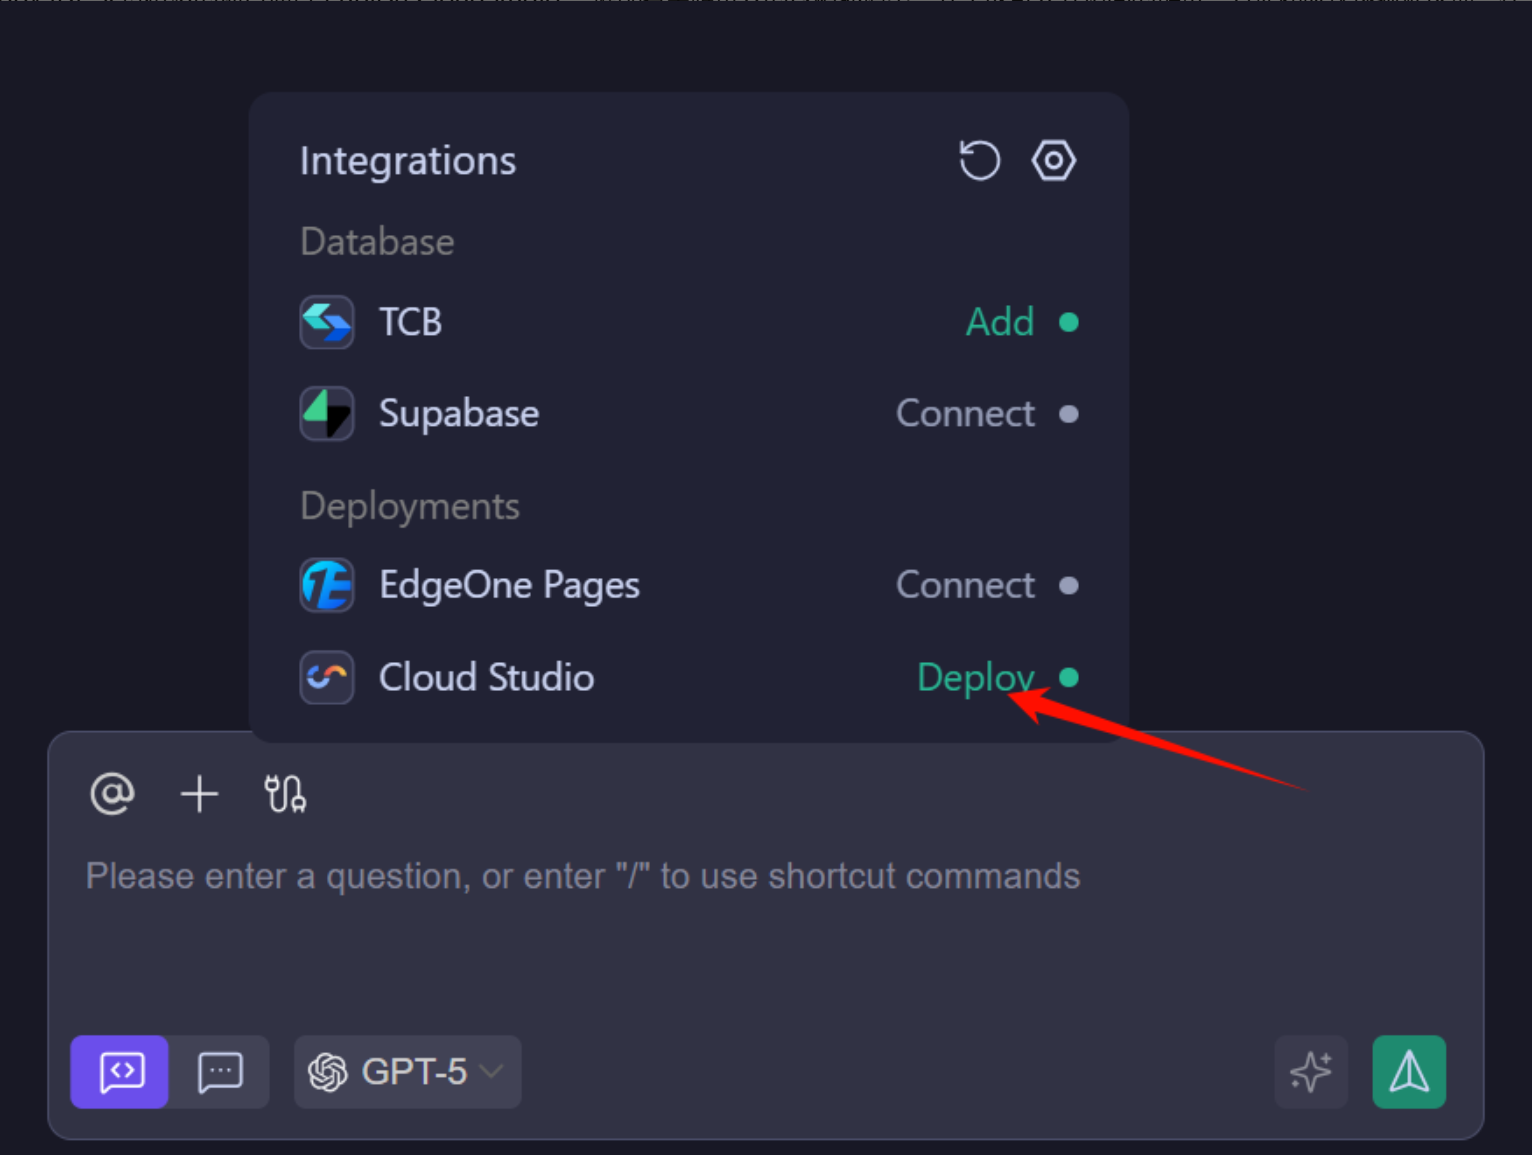Click Connect next to Supabase
Image resolution: width=1532 pixels, height=1155 pixels.
(964, 413)
